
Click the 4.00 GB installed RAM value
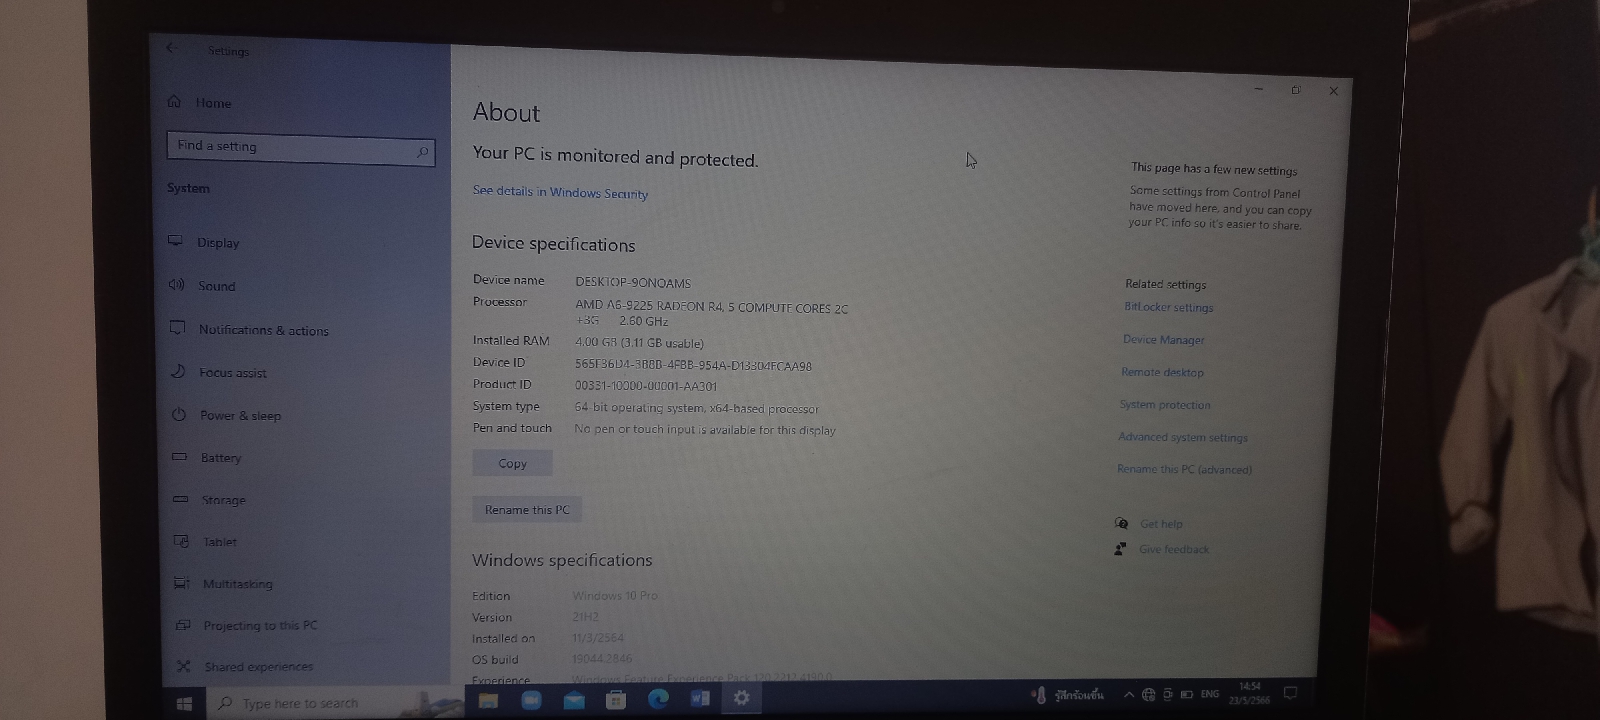[639, 343]
